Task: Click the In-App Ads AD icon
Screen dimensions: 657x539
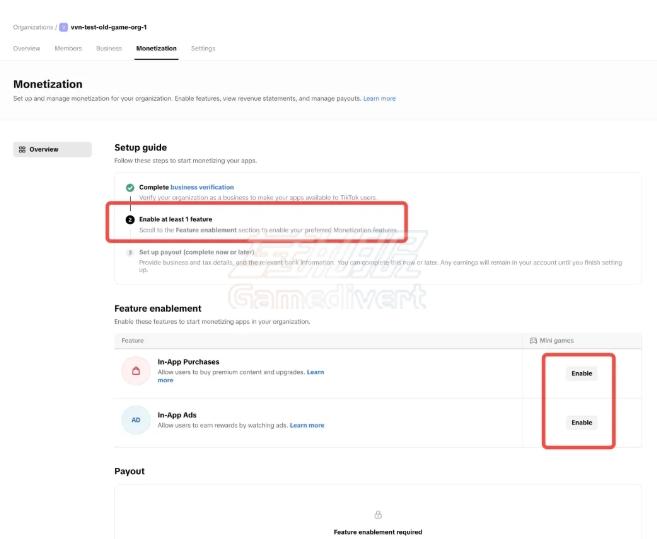Action: coord(136,420)
